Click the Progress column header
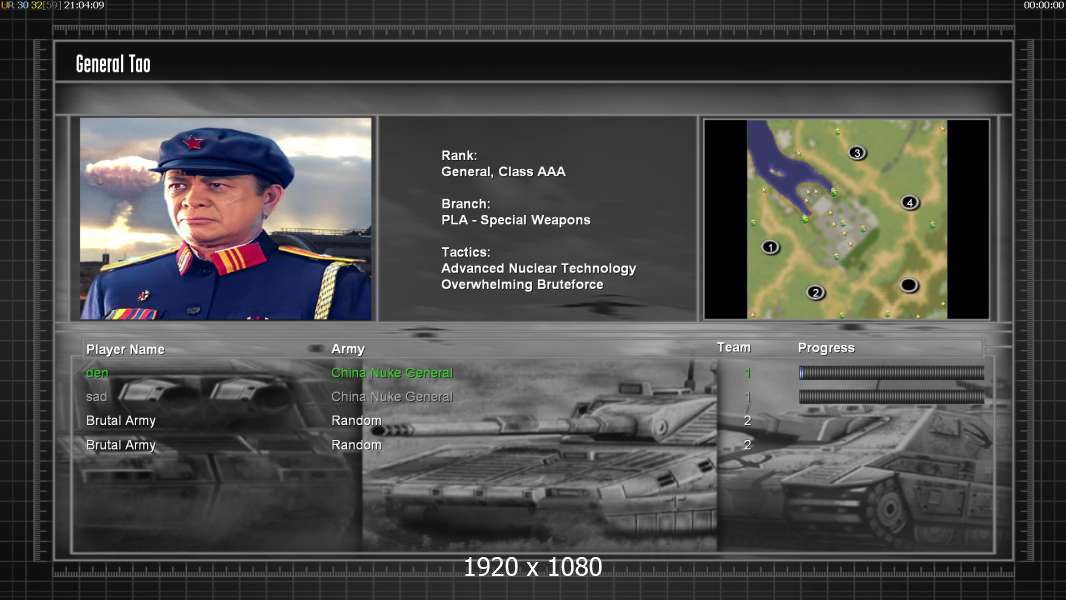The height and width of the screenshot is (600, 1066). coord(826,348)
